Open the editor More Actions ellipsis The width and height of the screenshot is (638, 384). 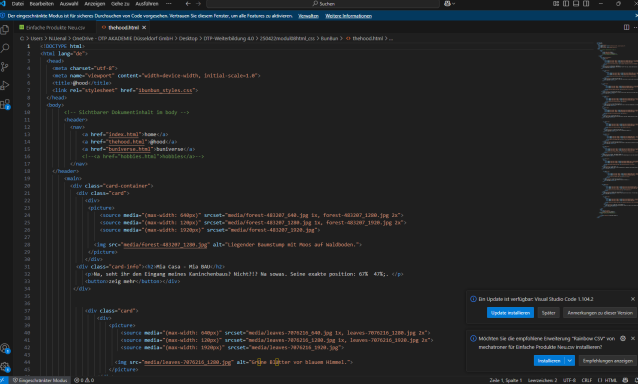[x=635, y=27]
